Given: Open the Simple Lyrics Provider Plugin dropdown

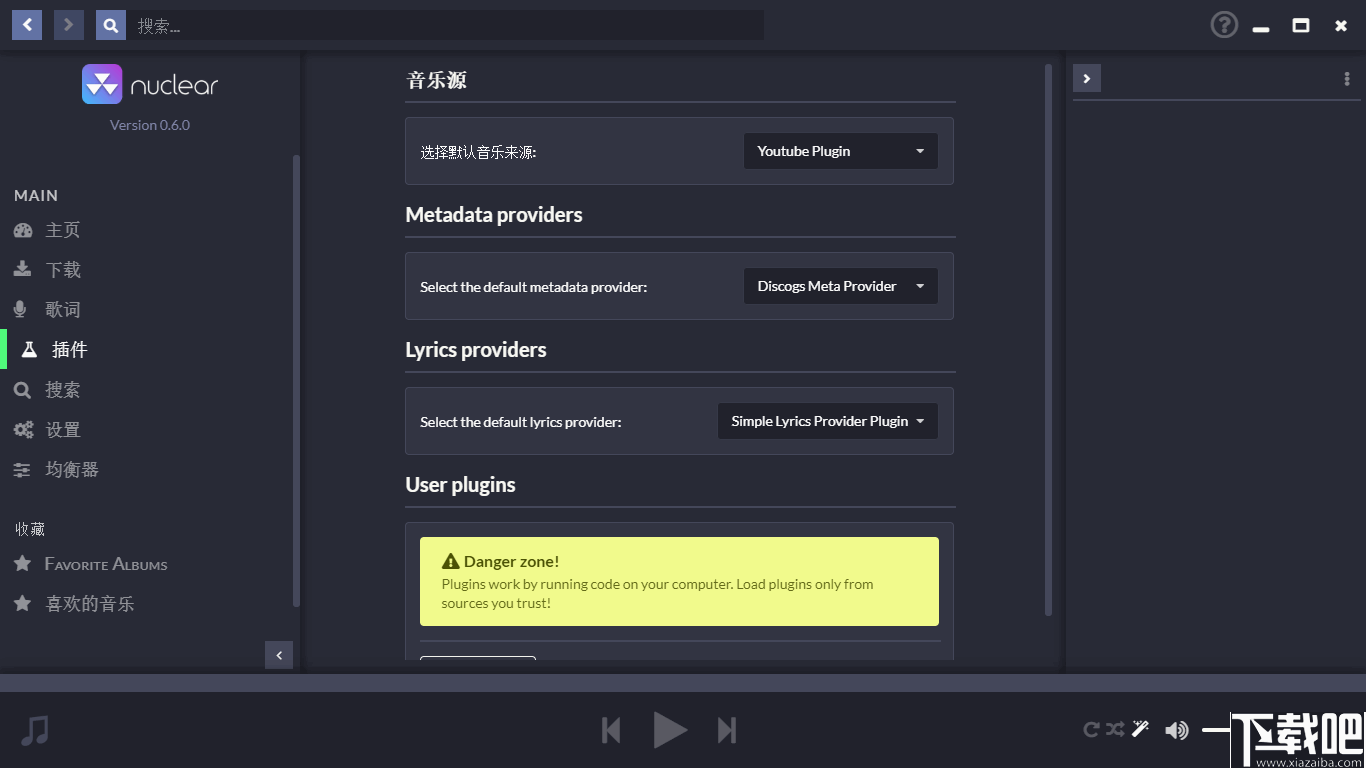Looking at the screenshot, I should (x=827, y=421).
